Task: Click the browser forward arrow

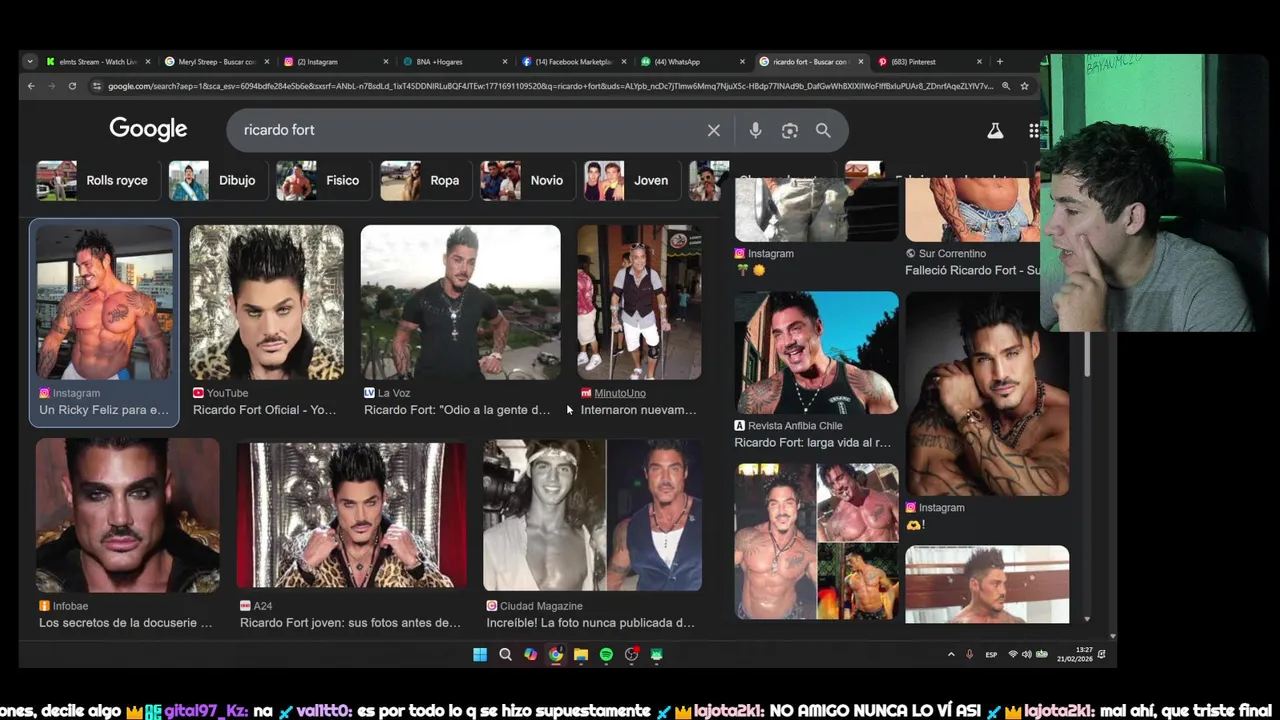Action: point(51,86)
